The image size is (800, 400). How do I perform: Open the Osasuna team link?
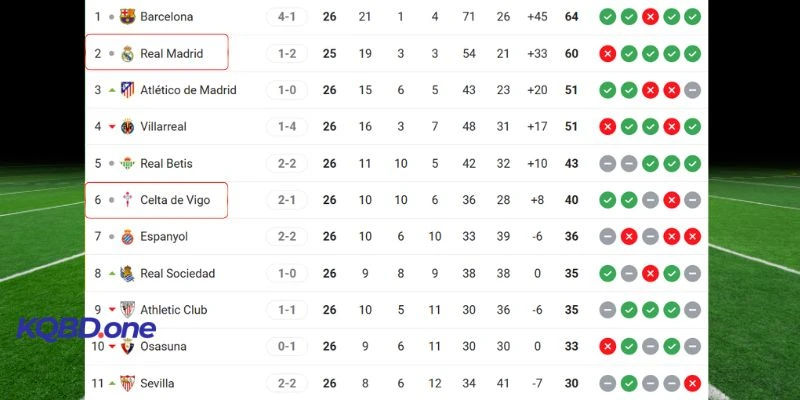164,347
